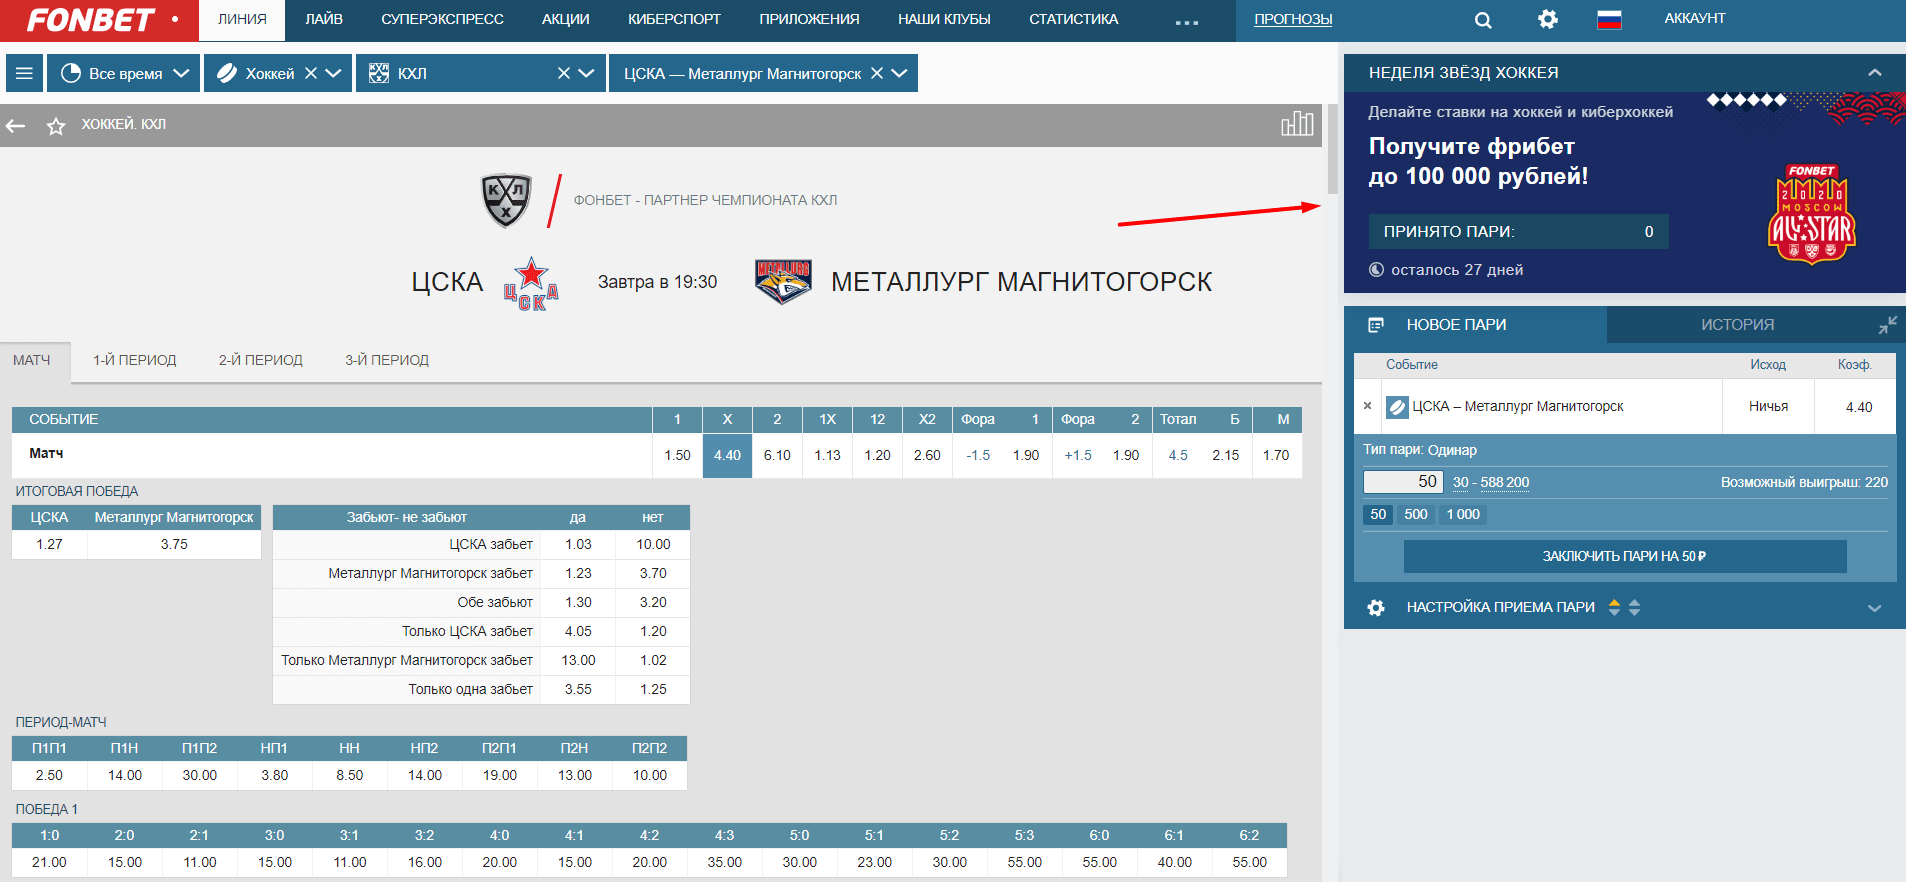1906x882 pixels.
Task: Click the bet settings gear icon
Action: coord(1376,607)
